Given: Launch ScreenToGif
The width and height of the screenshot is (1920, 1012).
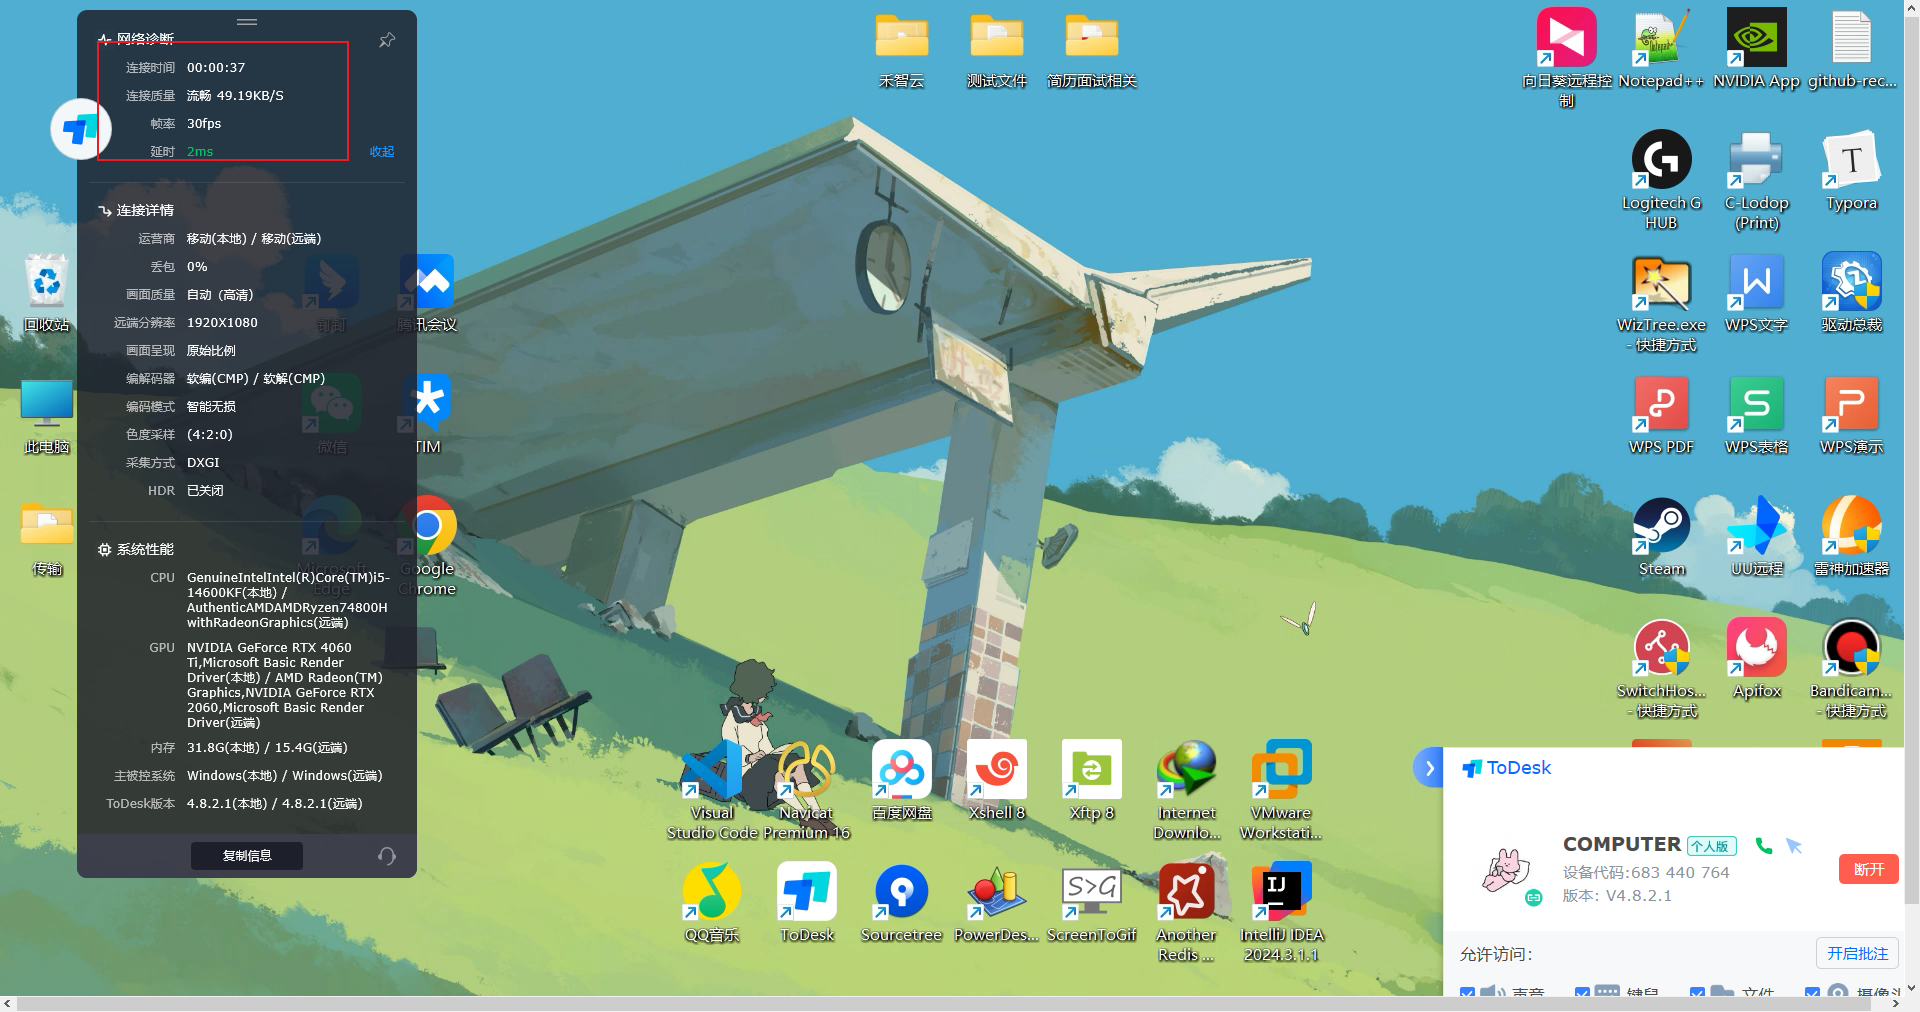Looking at the screenshot, I should 1091,904.
